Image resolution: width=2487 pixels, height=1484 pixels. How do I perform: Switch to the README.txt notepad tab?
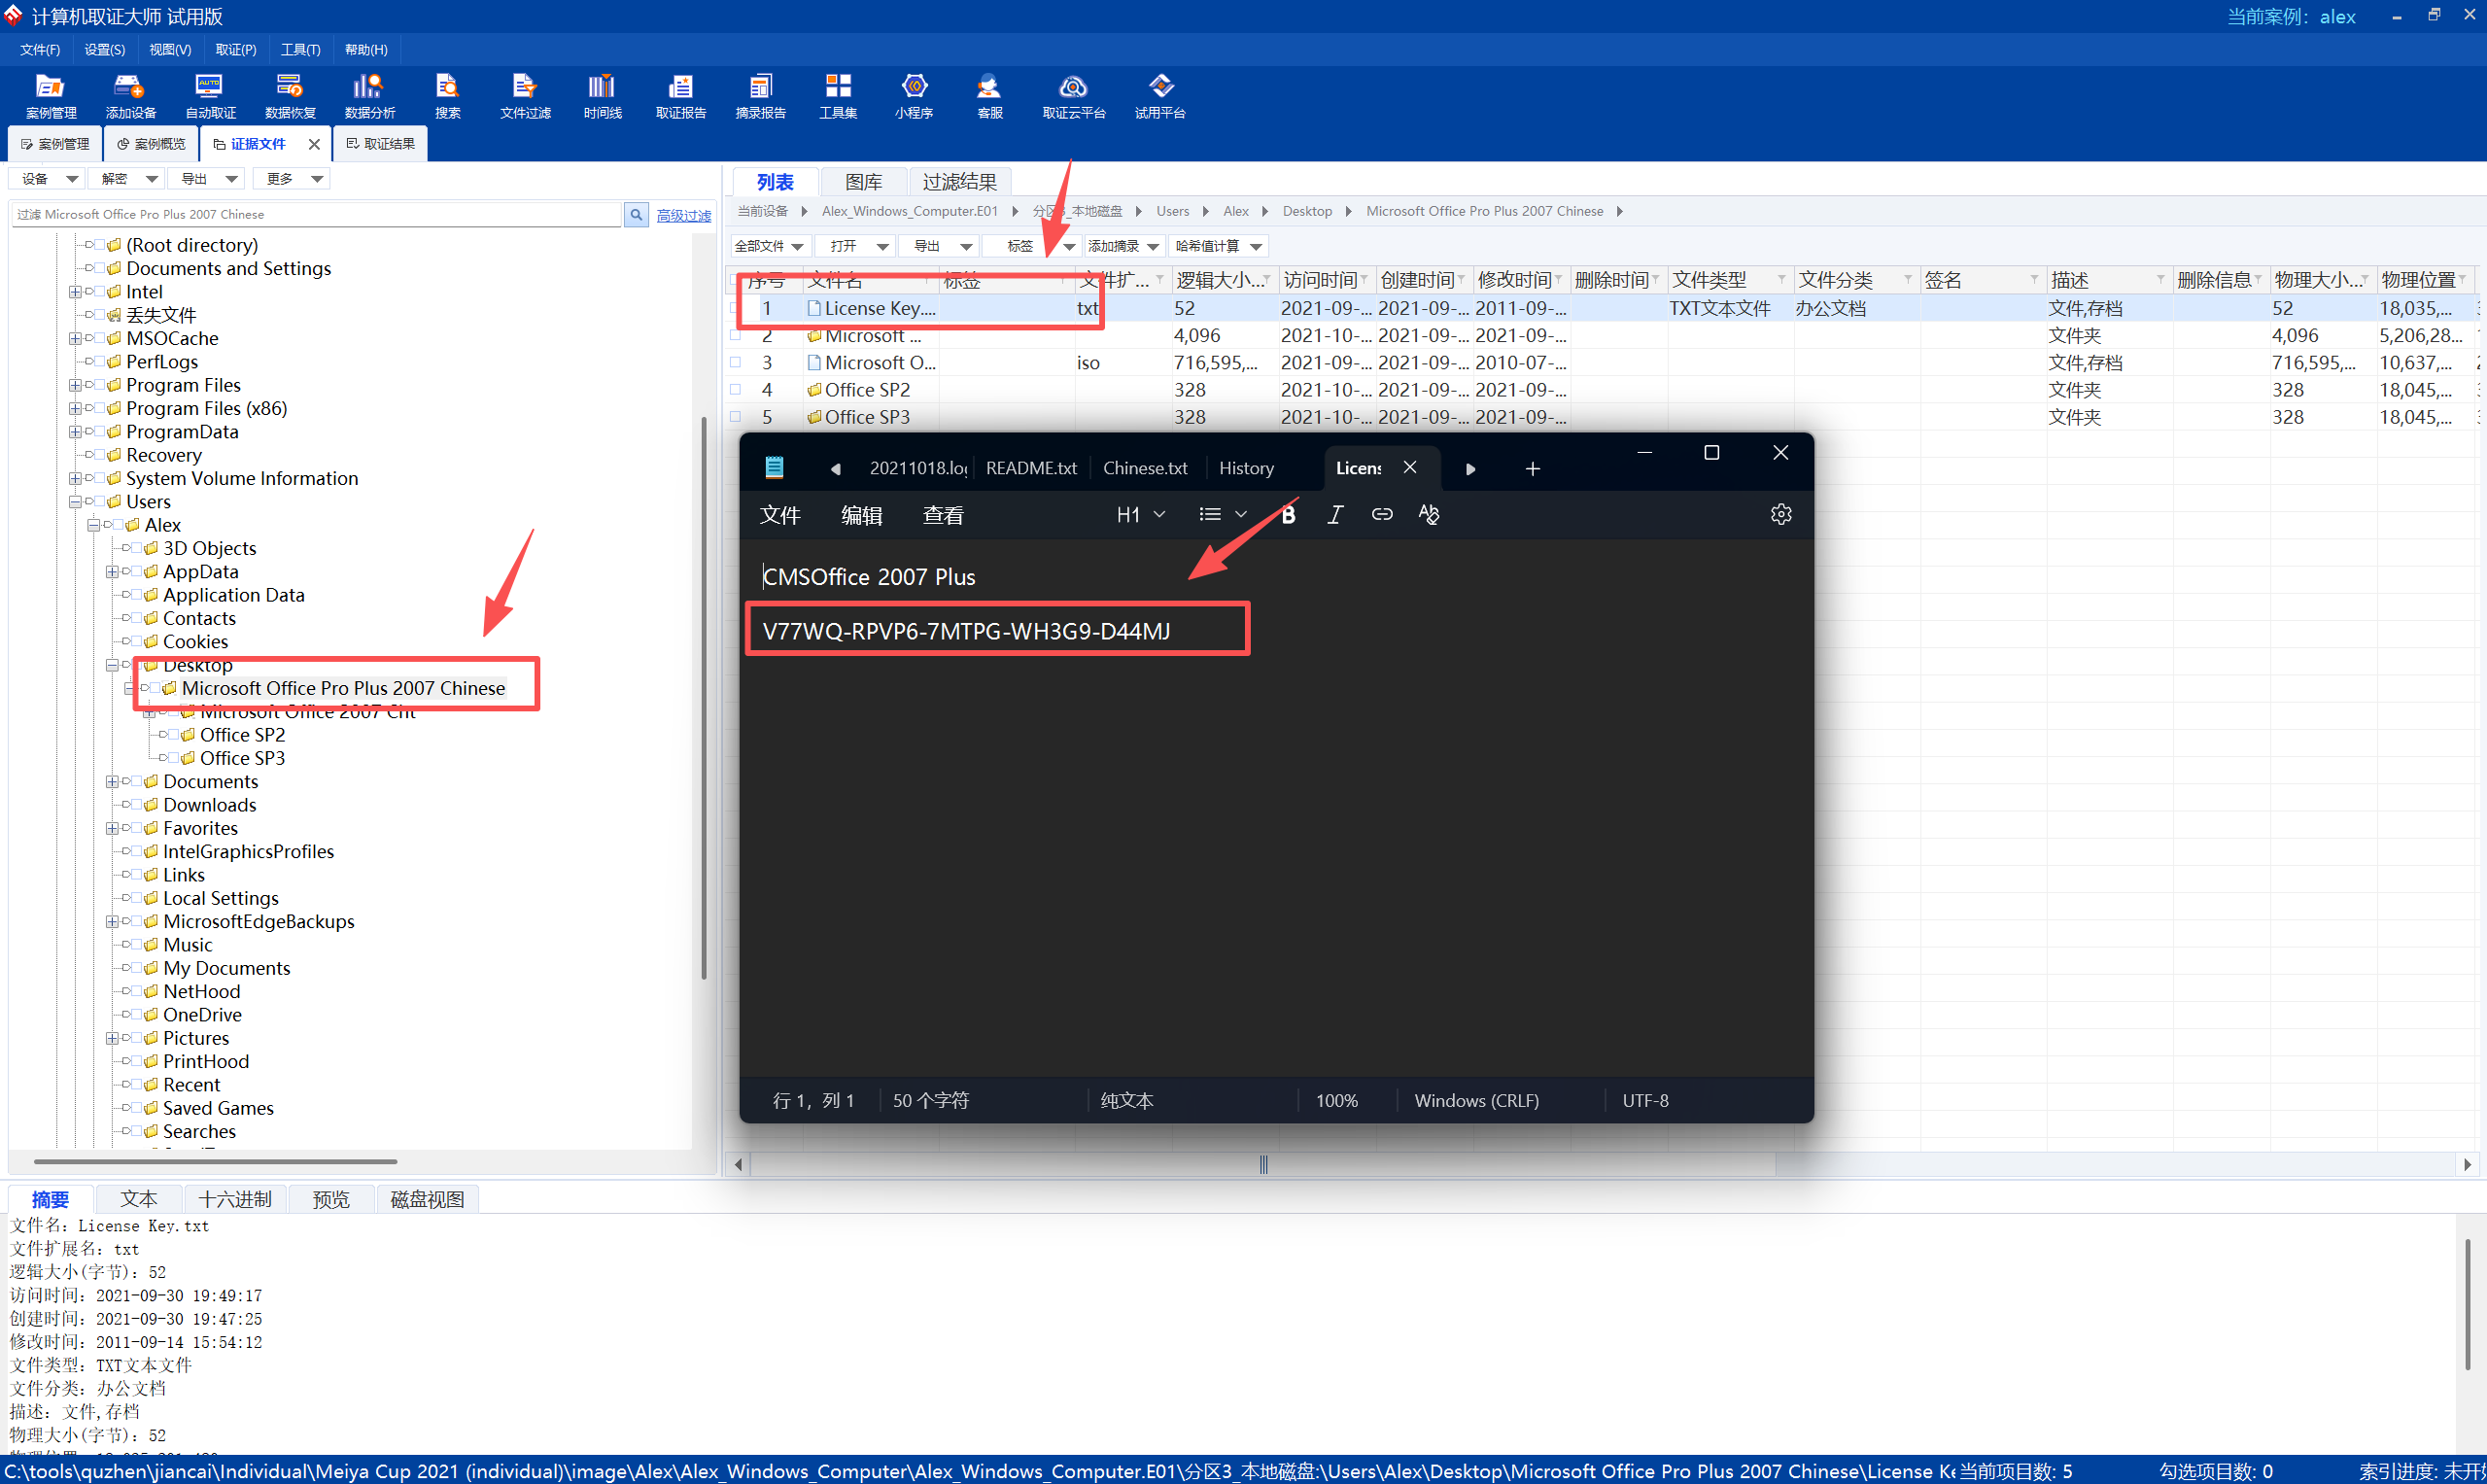[x=1030, y=468]
